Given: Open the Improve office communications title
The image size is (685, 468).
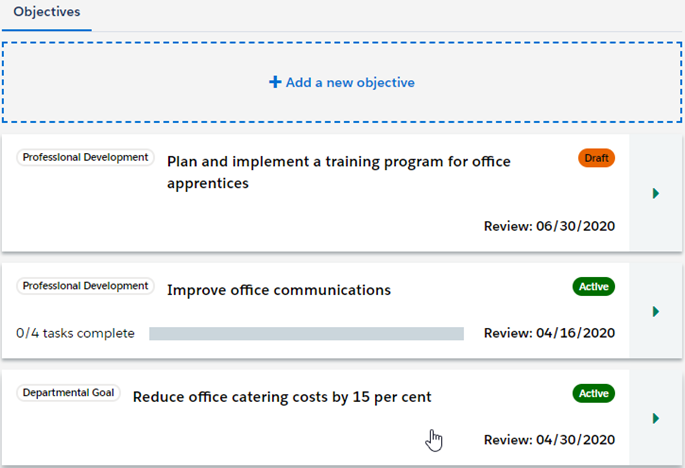Looking at the screenshot, I should tap(278, 290).
